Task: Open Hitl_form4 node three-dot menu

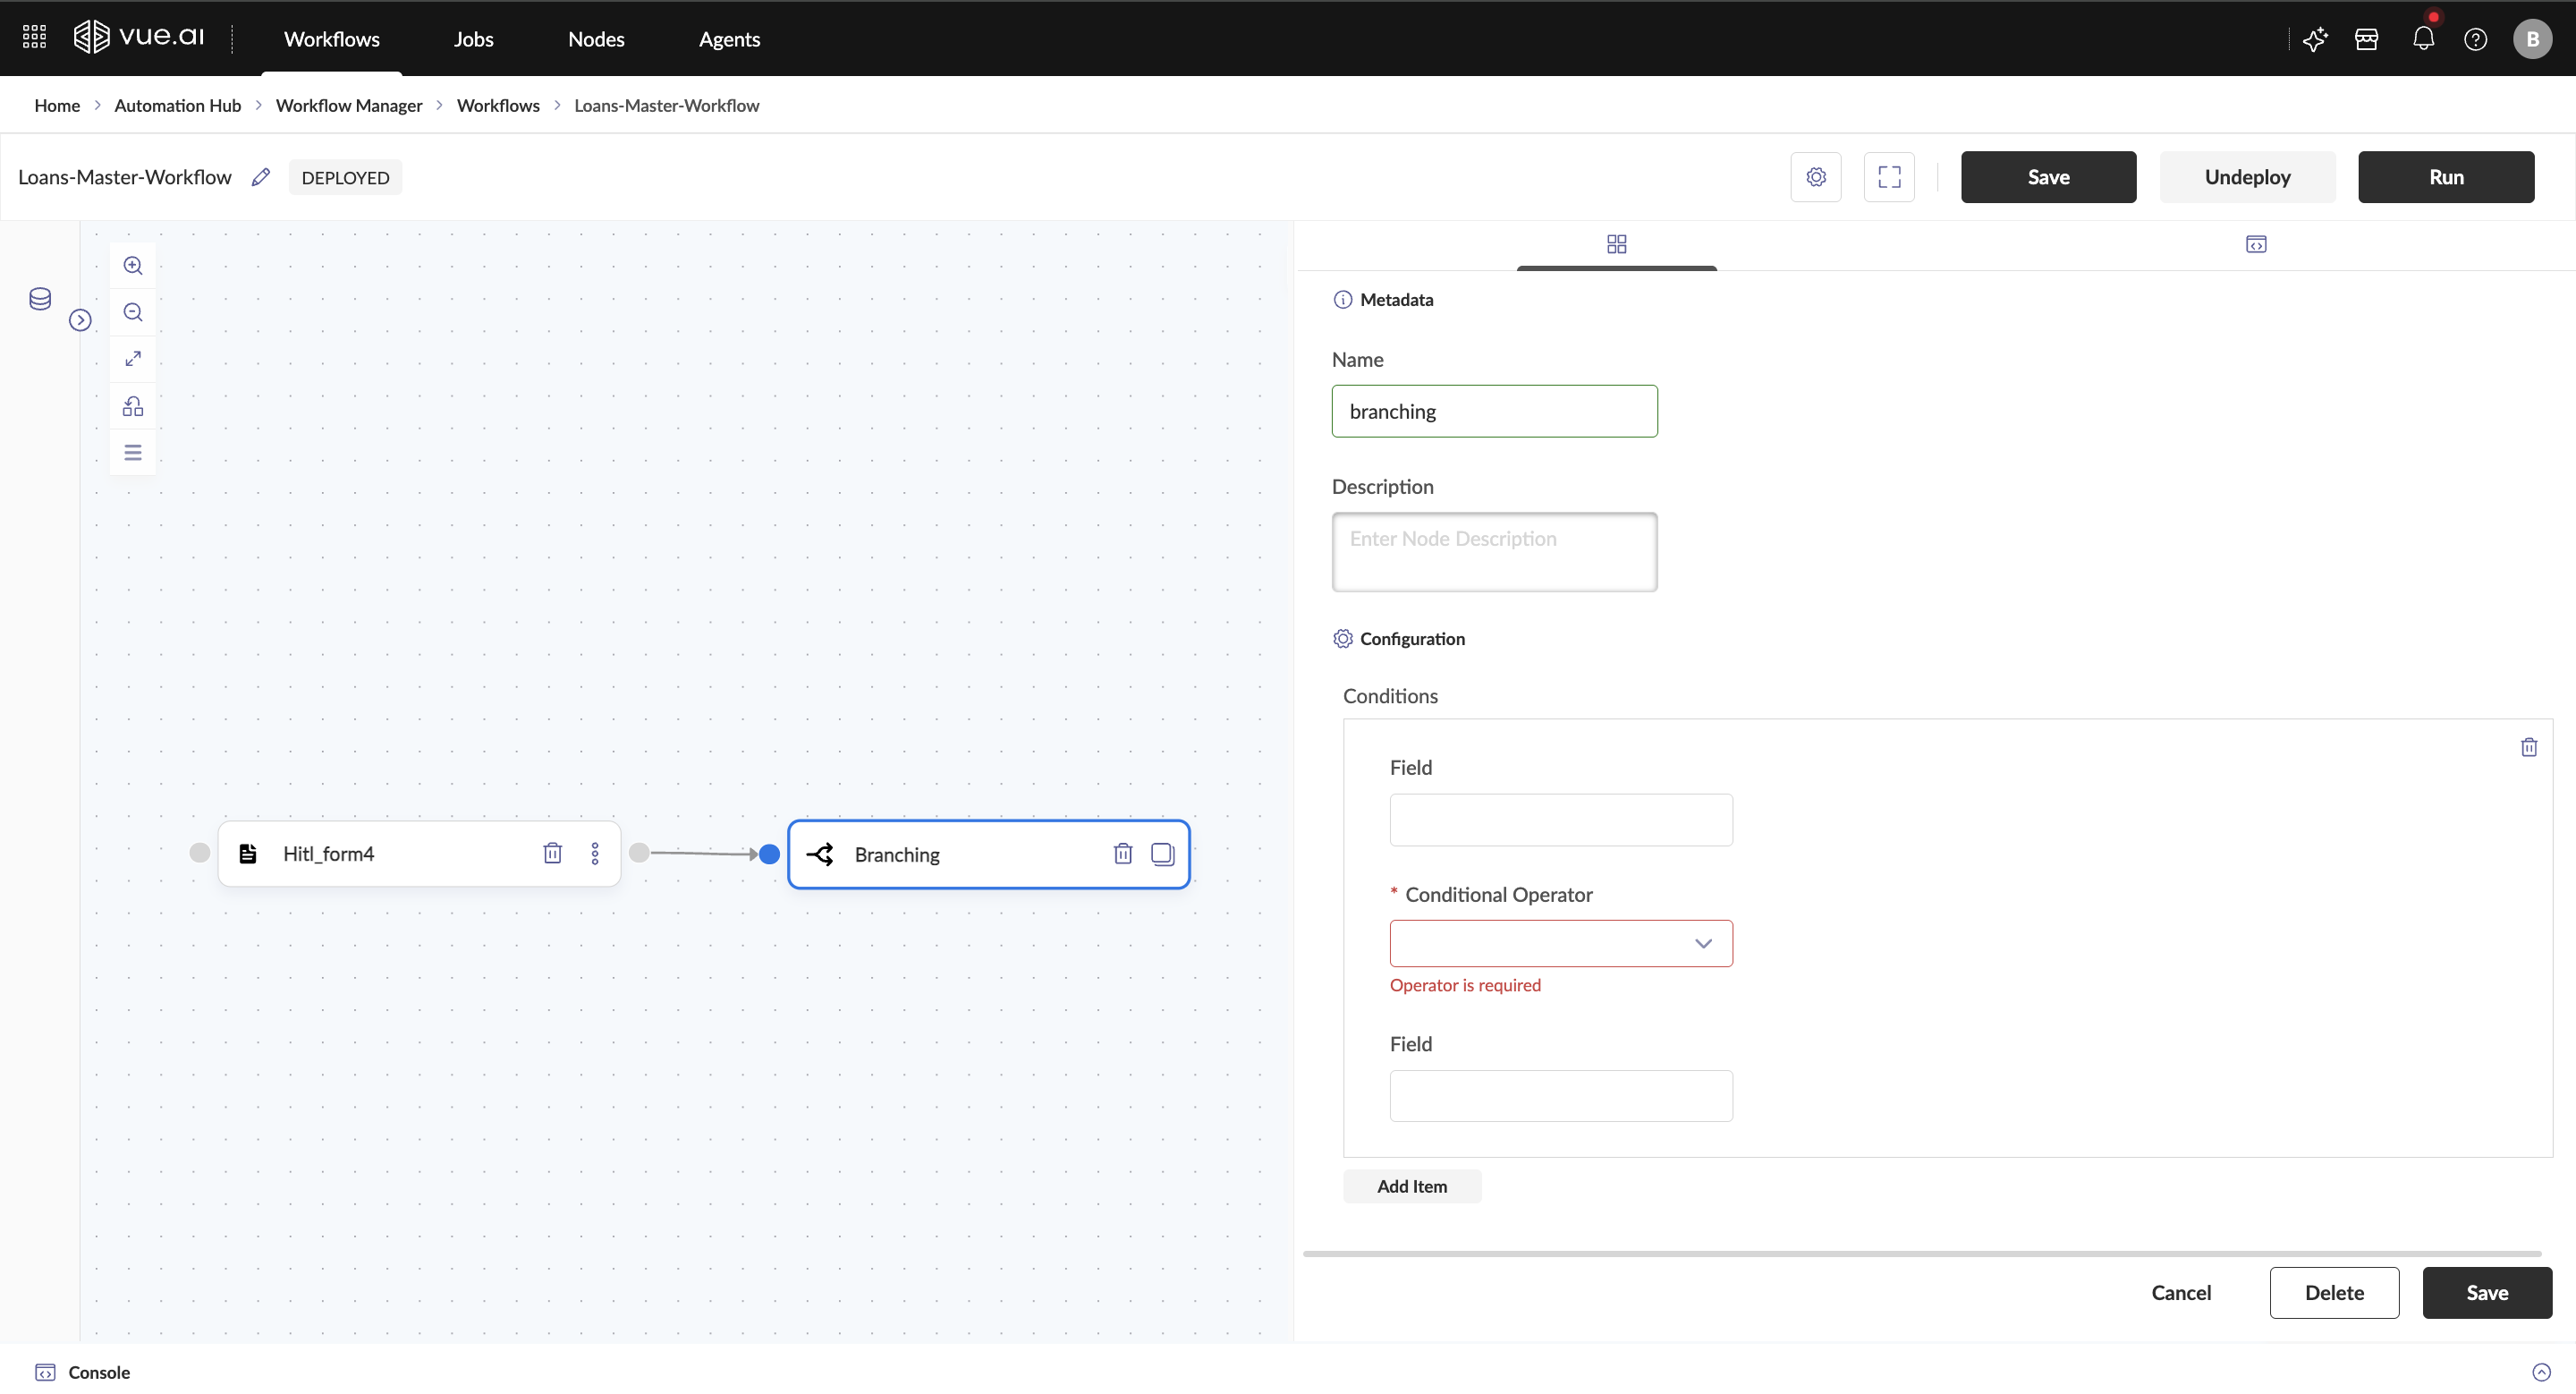Action: (595, 853)
